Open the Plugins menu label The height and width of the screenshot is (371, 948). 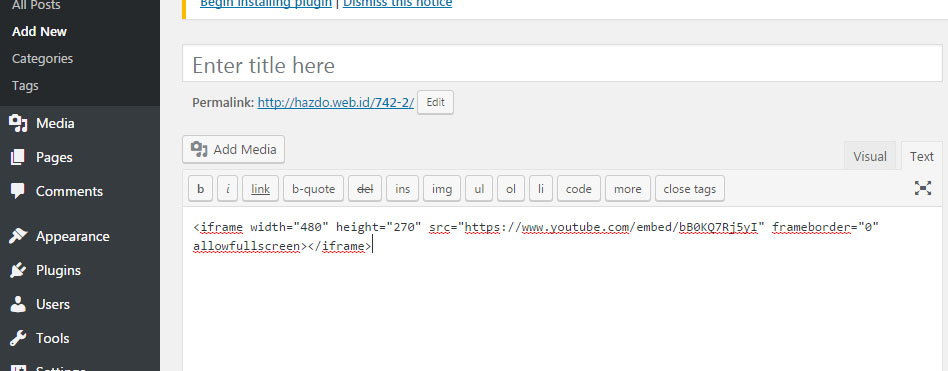click(58, 270)
